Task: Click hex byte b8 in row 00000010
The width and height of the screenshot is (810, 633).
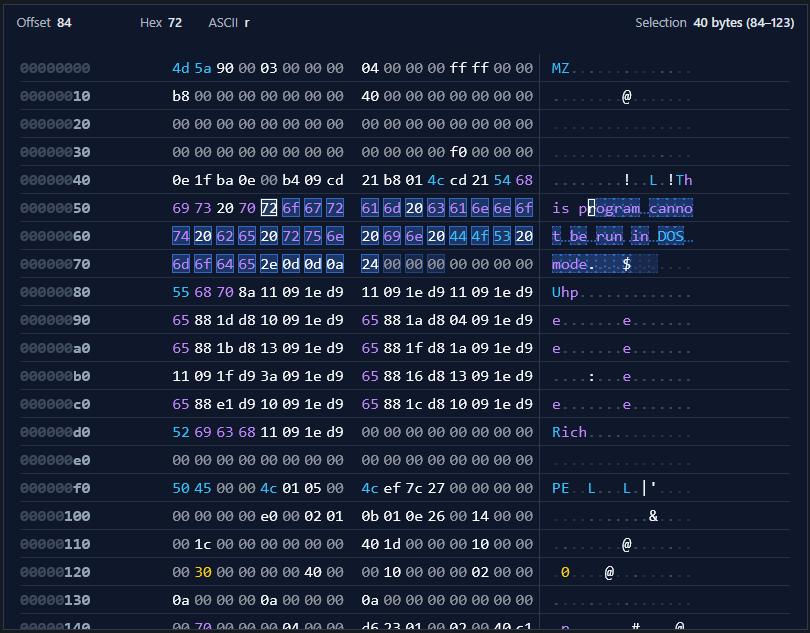Action: 181,96
